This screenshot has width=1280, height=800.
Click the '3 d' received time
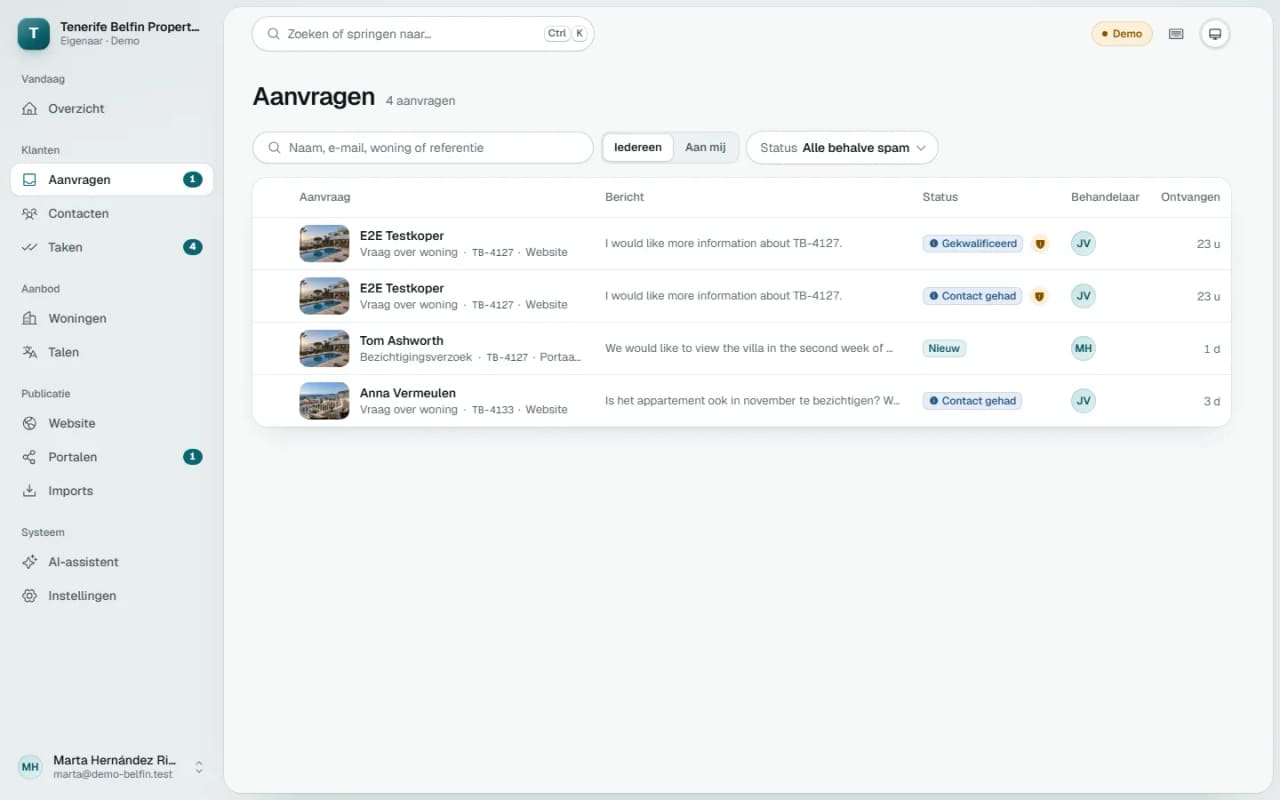(x=1211, y=401)
